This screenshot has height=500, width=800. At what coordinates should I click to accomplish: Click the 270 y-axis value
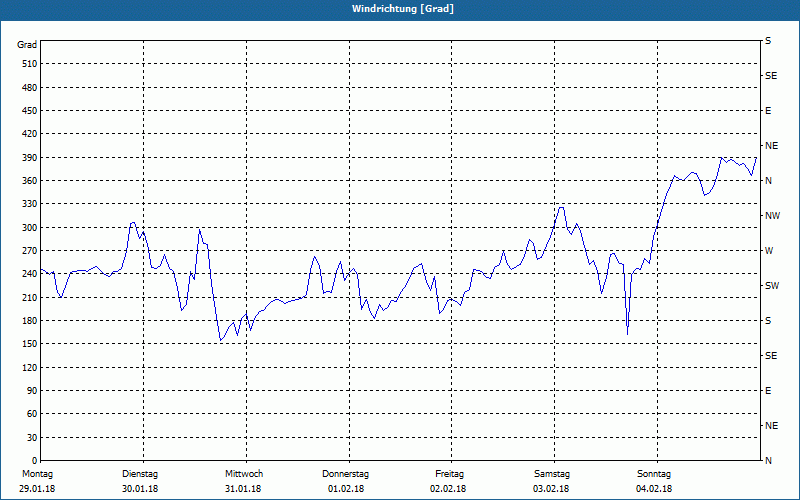(x=30, y=251)
